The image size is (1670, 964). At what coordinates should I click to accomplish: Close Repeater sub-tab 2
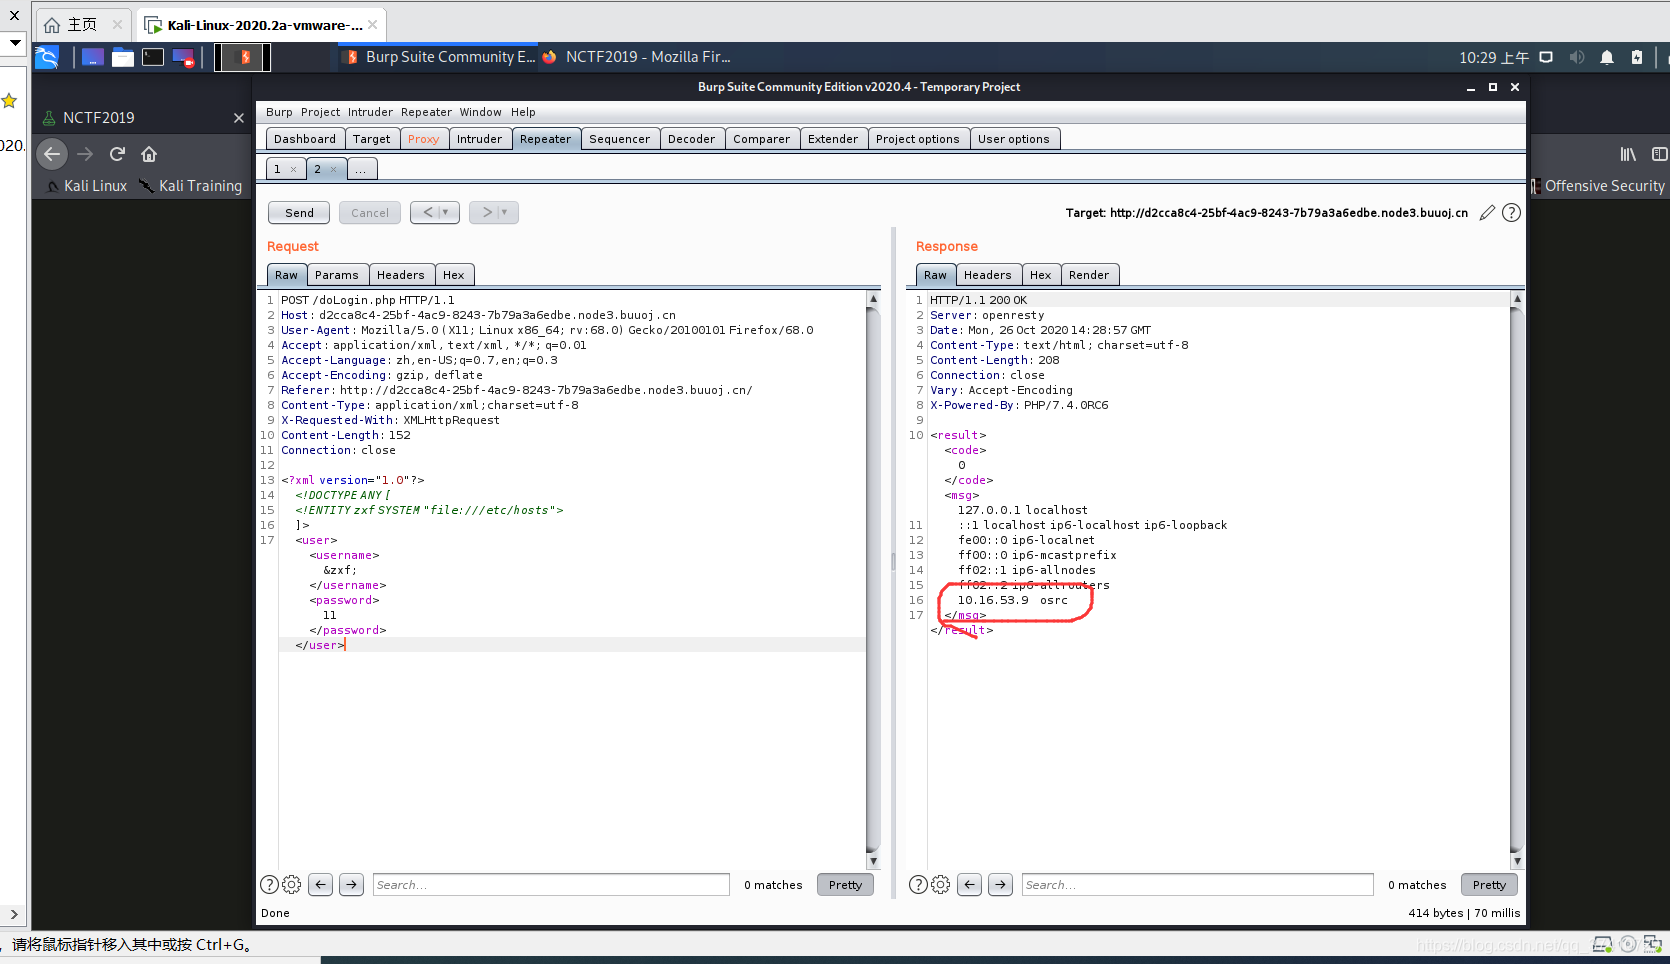coord(333,170)
